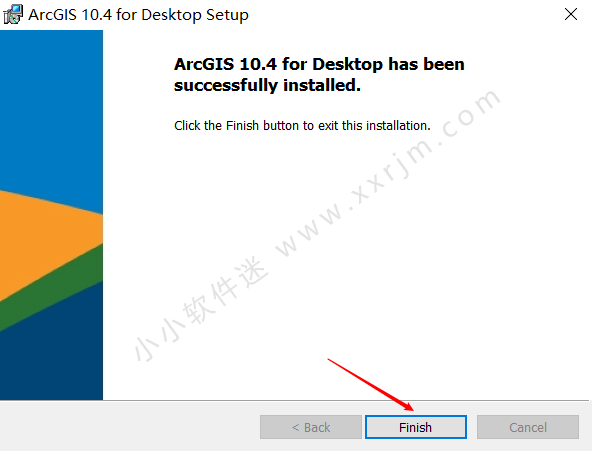Click the red arrow pointing to Finish
592x451 pixels.
pyautogui.click(x=371, y=385)
